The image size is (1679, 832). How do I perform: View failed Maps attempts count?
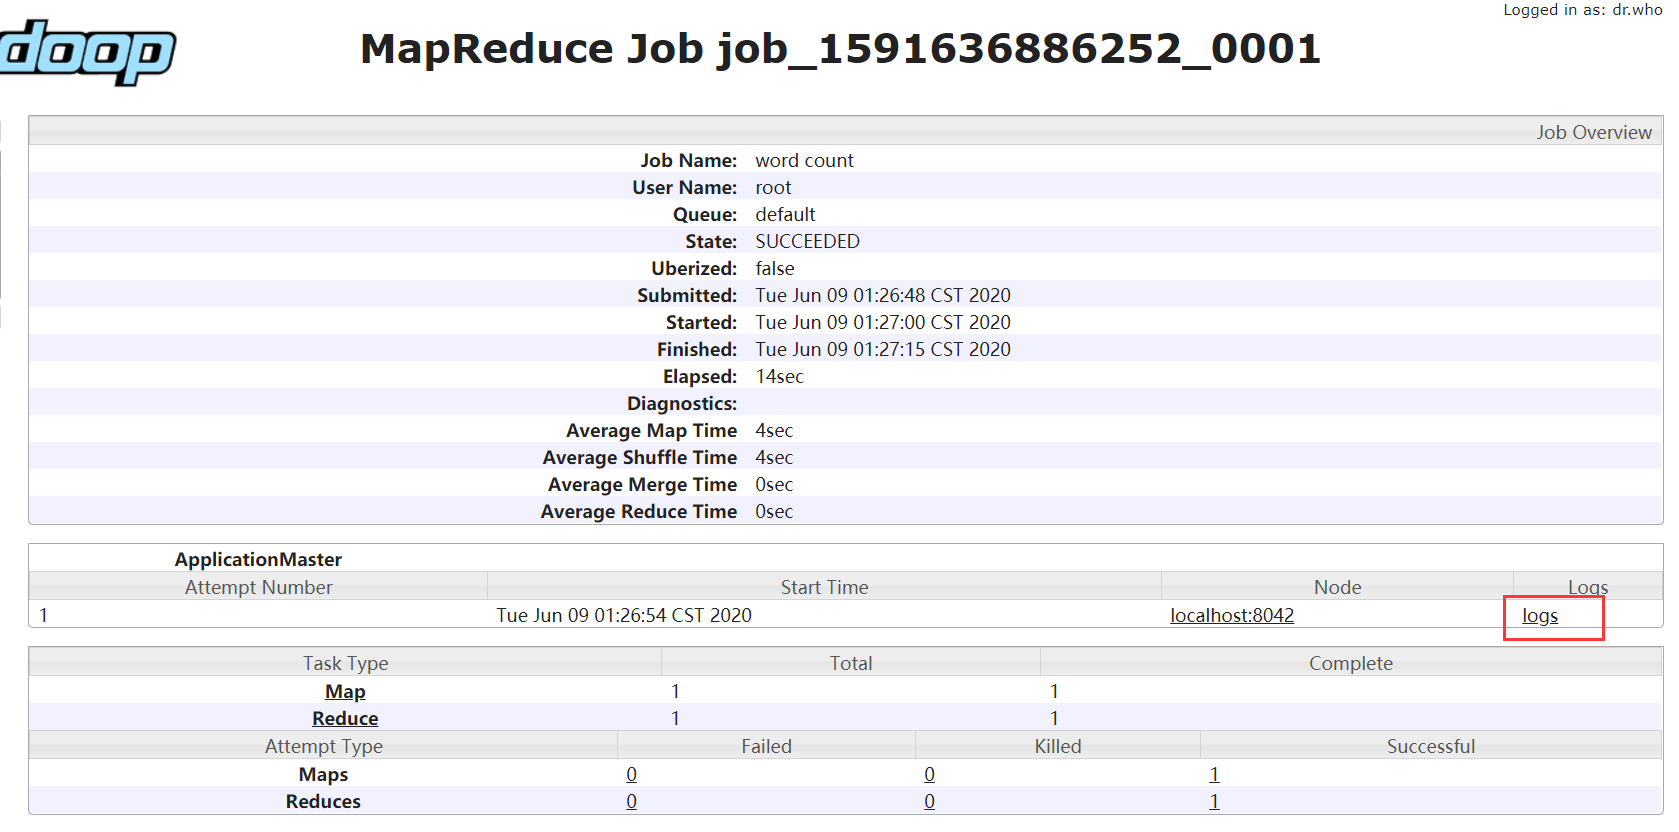[x=631, y=775]
